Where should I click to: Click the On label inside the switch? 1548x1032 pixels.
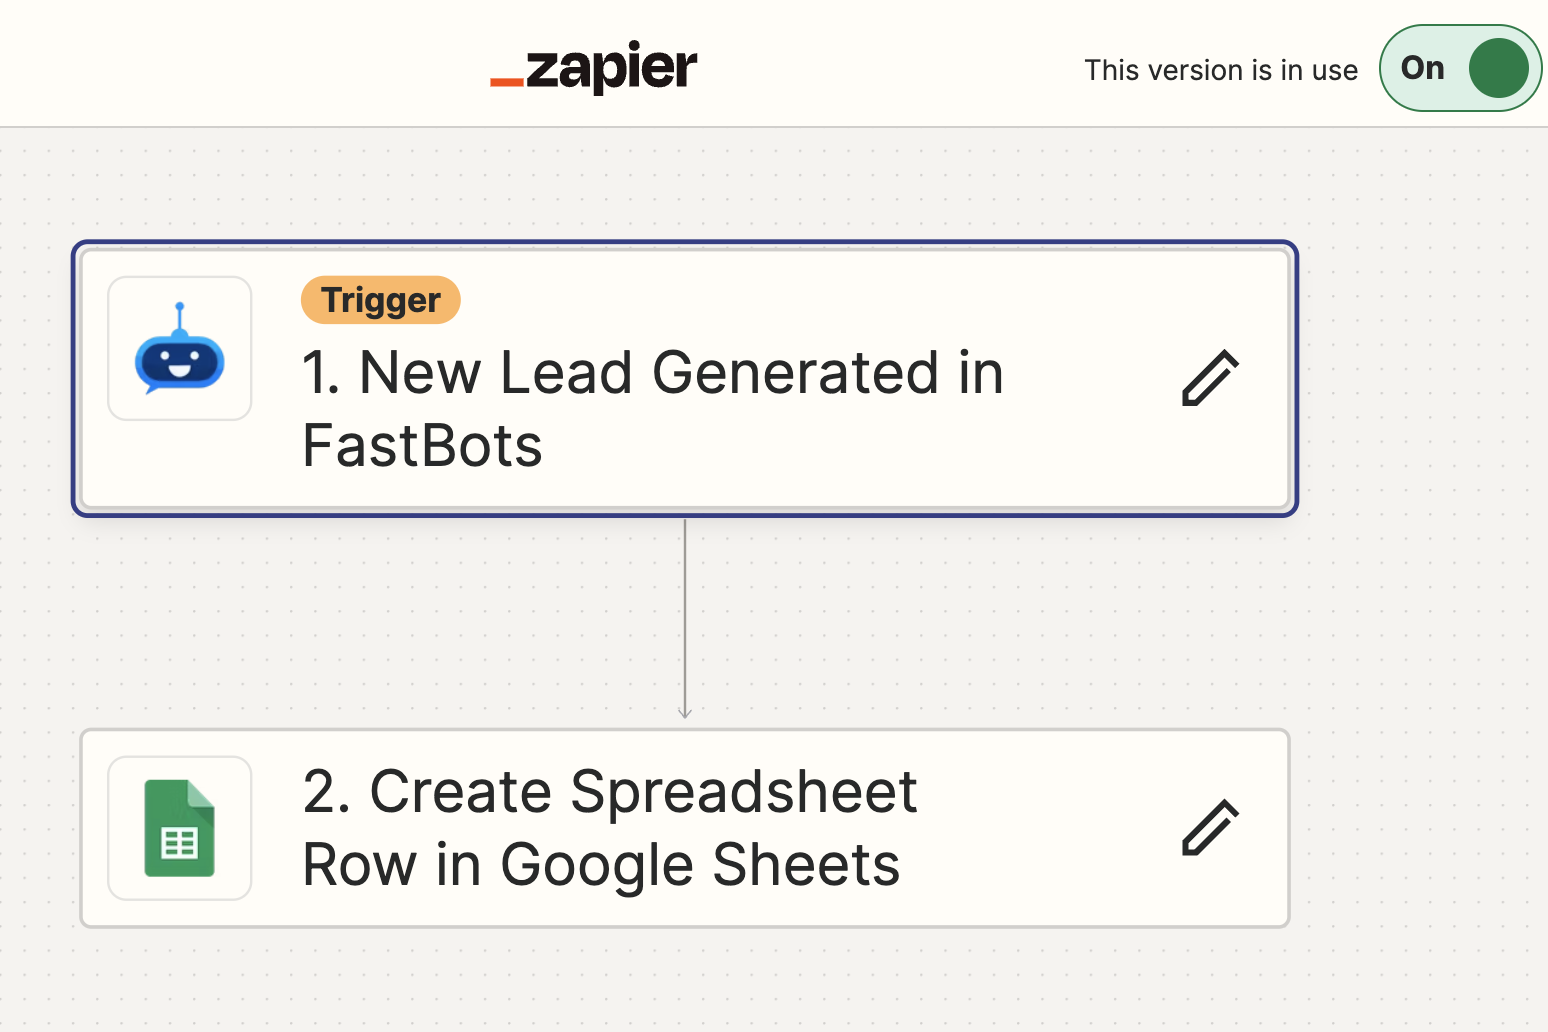1422,68
